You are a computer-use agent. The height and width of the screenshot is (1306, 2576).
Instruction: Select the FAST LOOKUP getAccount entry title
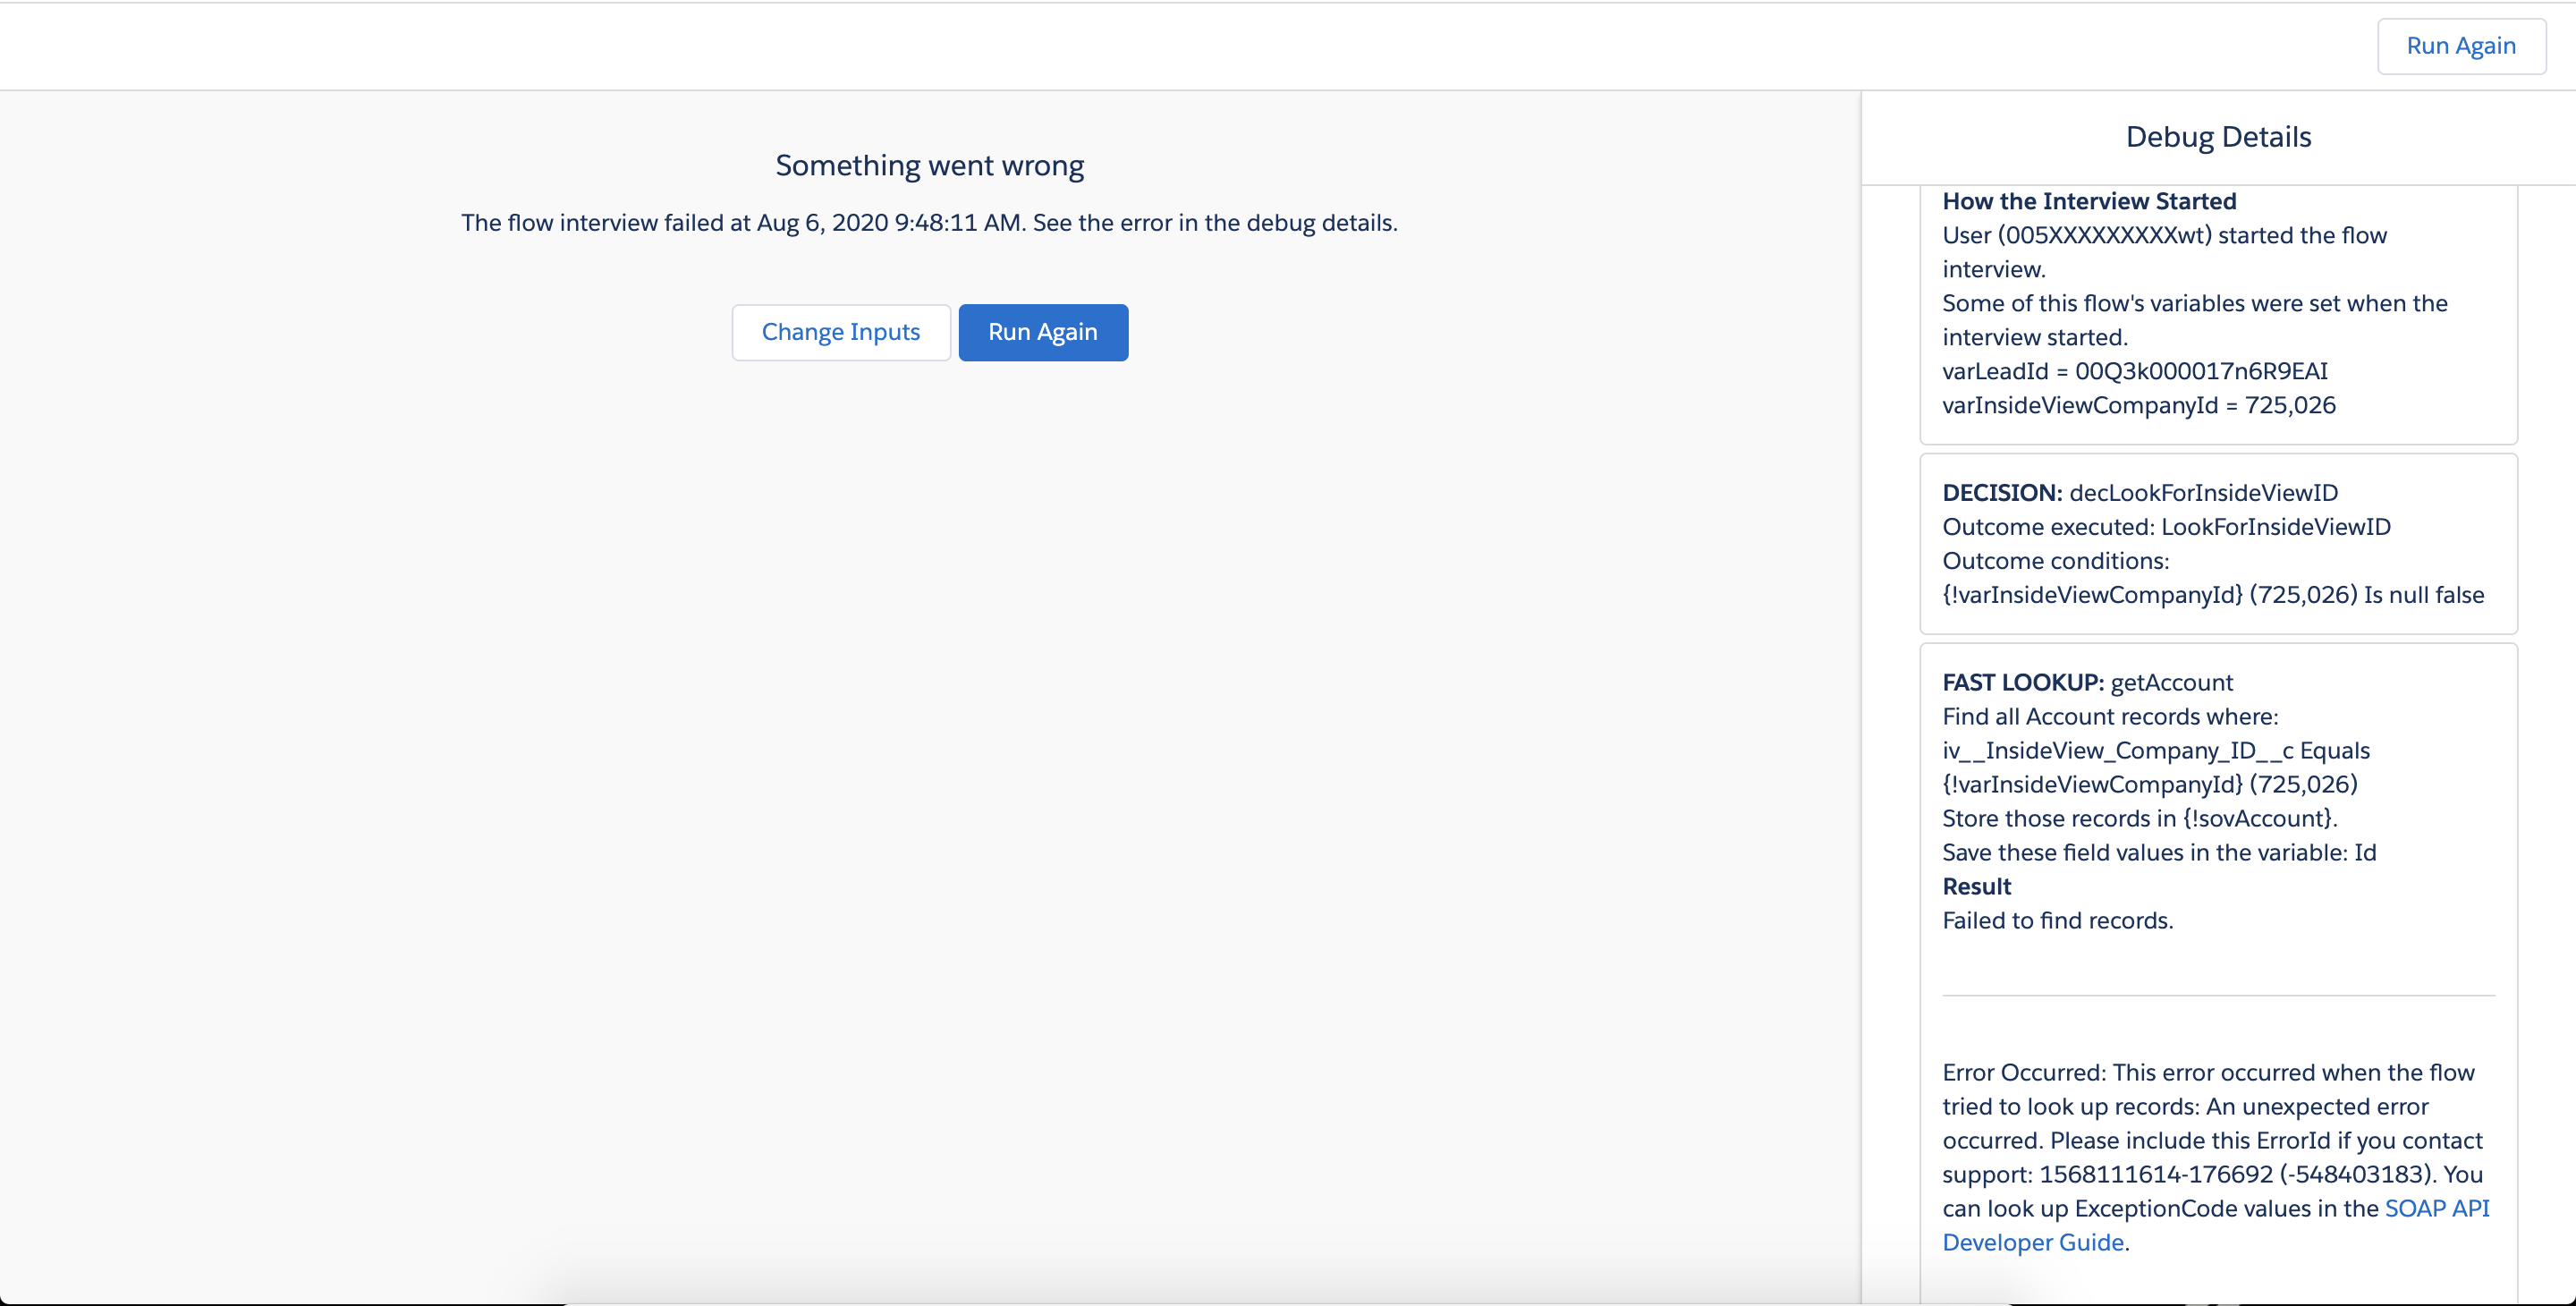pyautogui.click(x=2086, y=683)
